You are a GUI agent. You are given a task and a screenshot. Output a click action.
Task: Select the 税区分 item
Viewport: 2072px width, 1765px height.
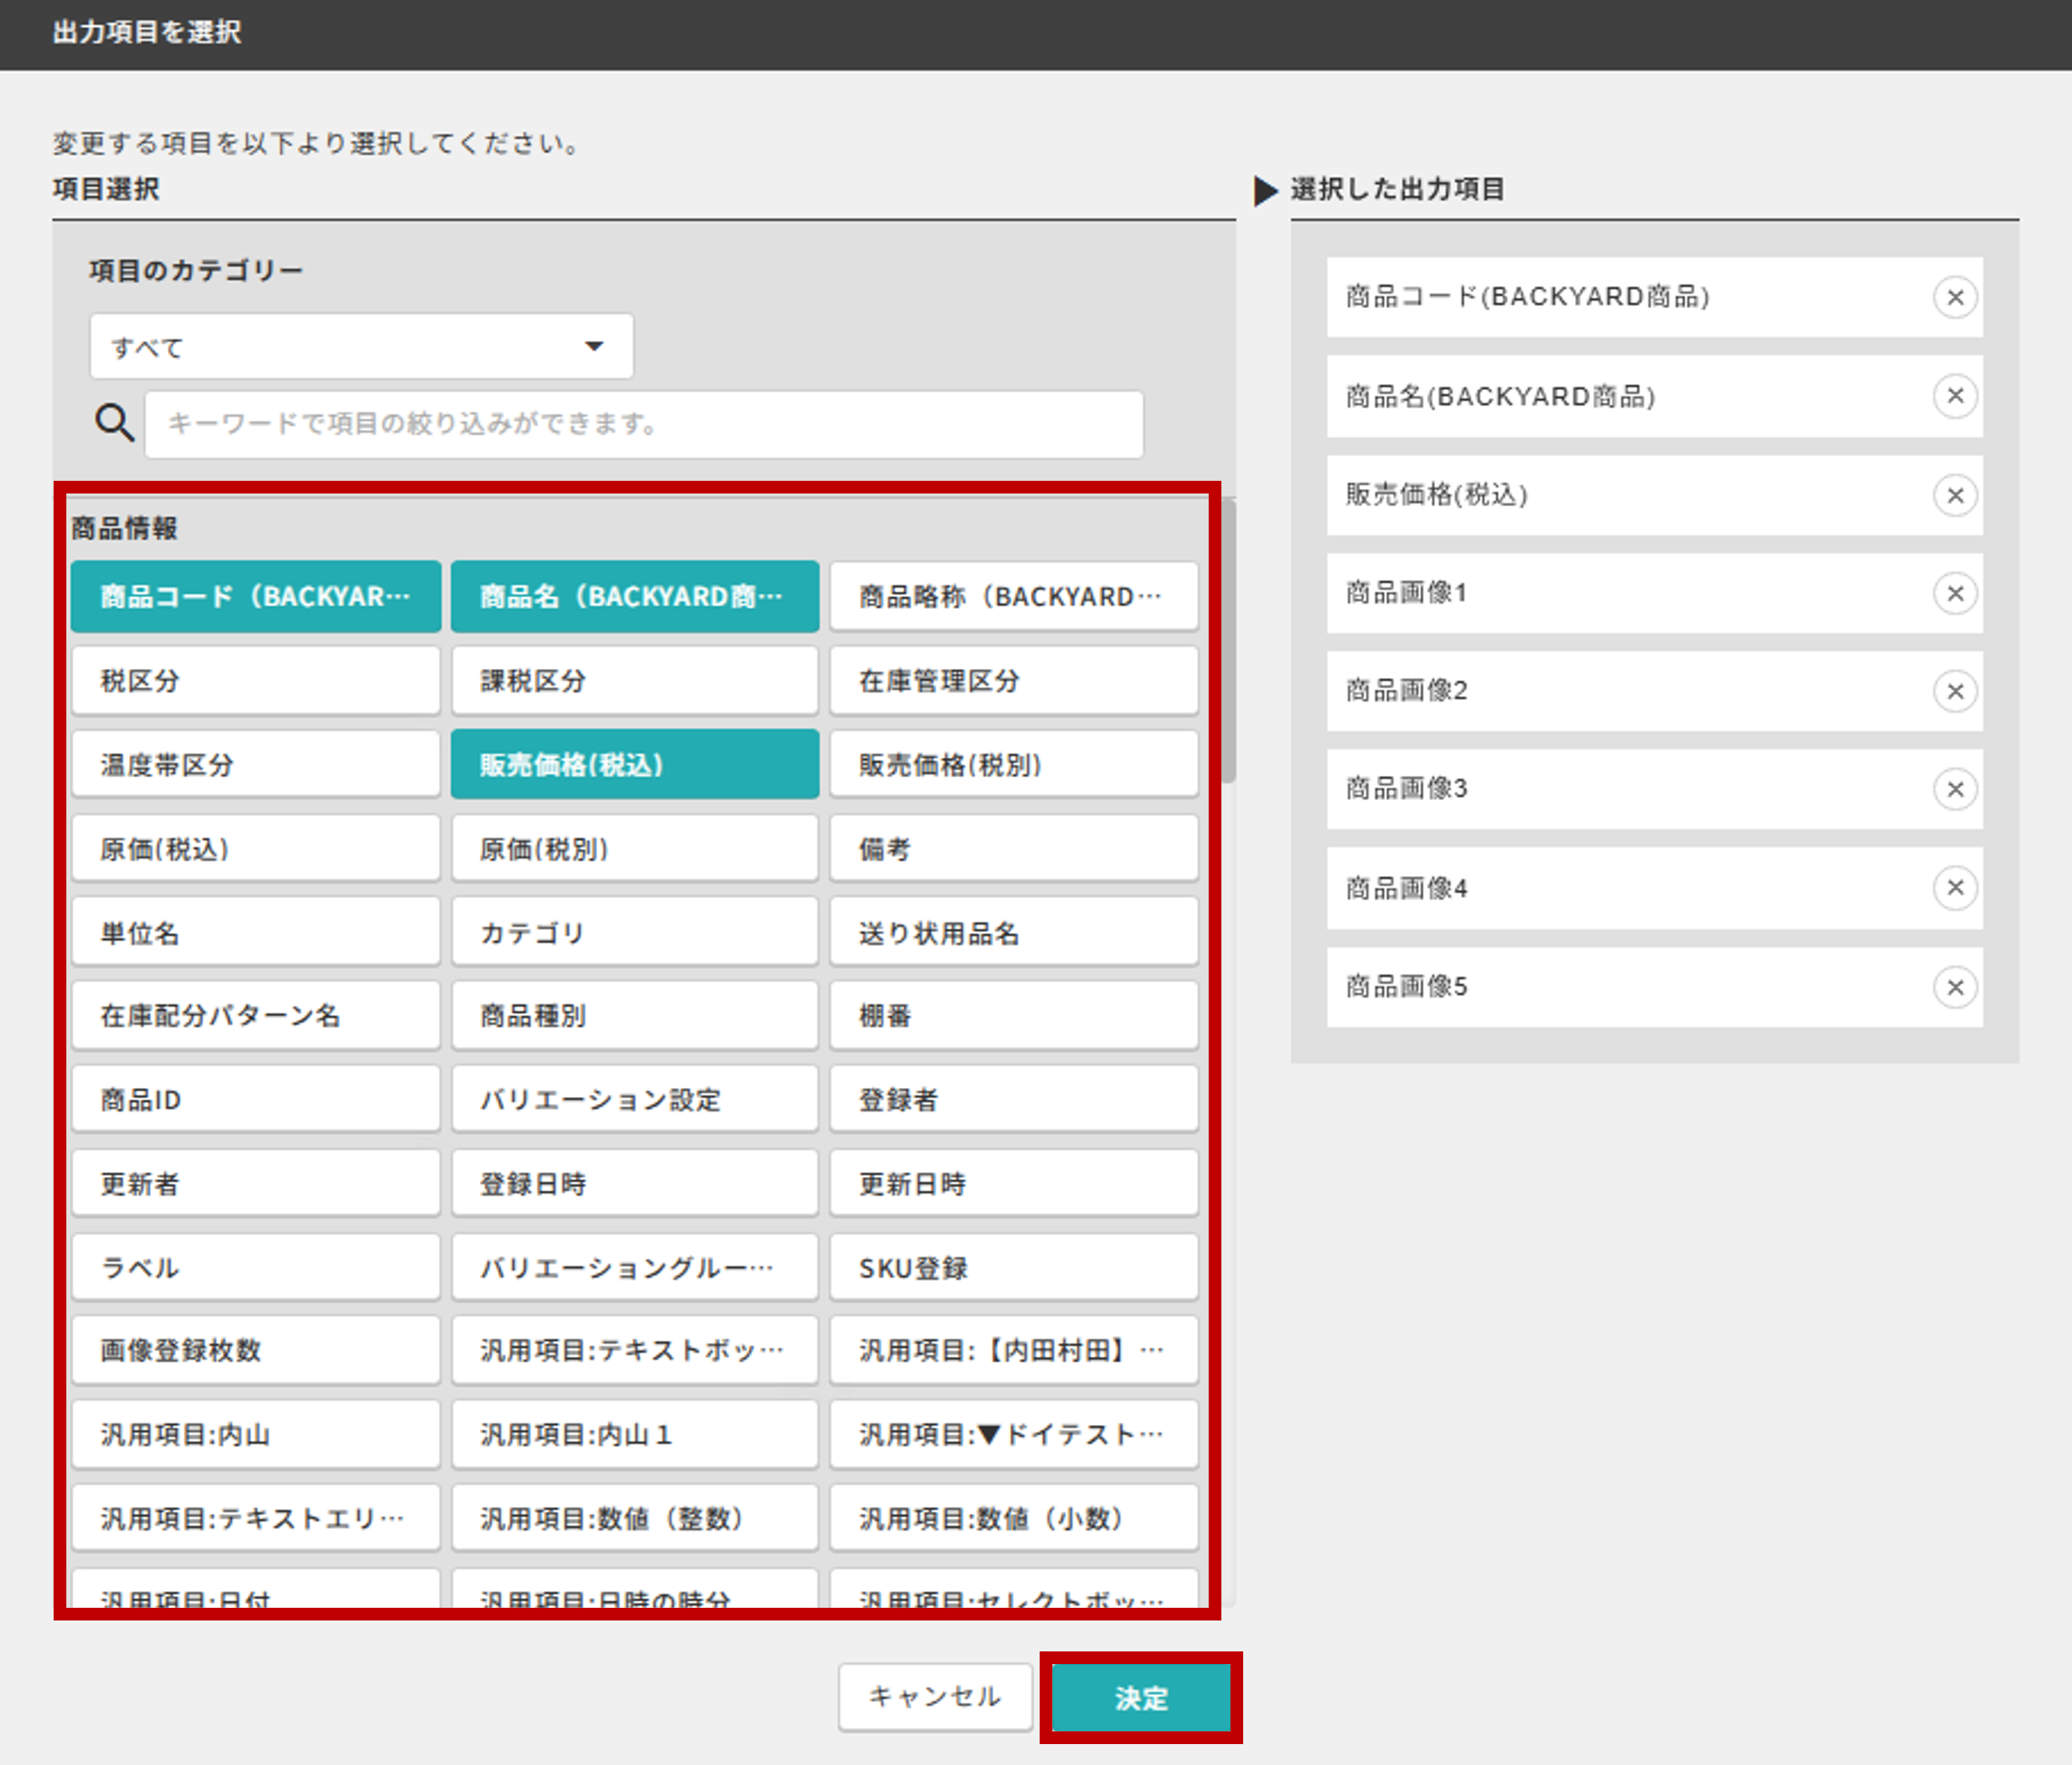click(x=256, y=681)
